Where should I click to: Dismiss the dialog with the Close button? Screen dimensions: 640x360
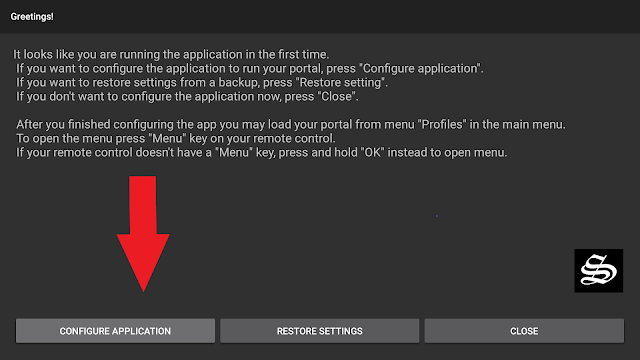point(524,331)
